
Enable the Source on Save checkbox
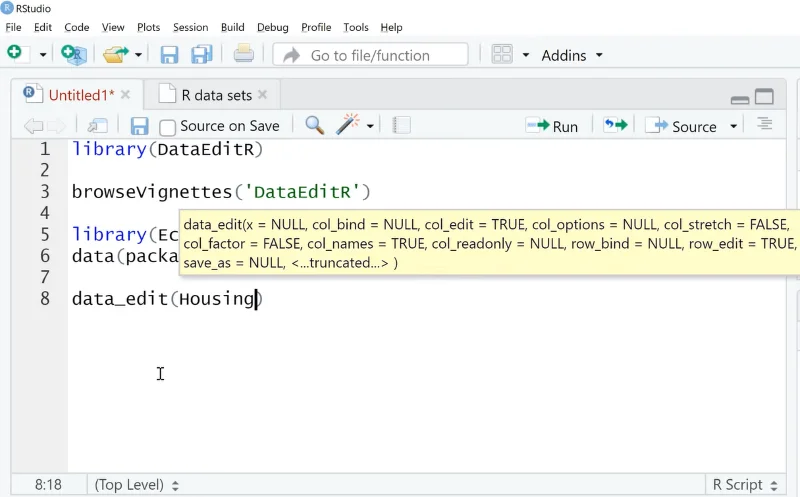coord(167,127)
